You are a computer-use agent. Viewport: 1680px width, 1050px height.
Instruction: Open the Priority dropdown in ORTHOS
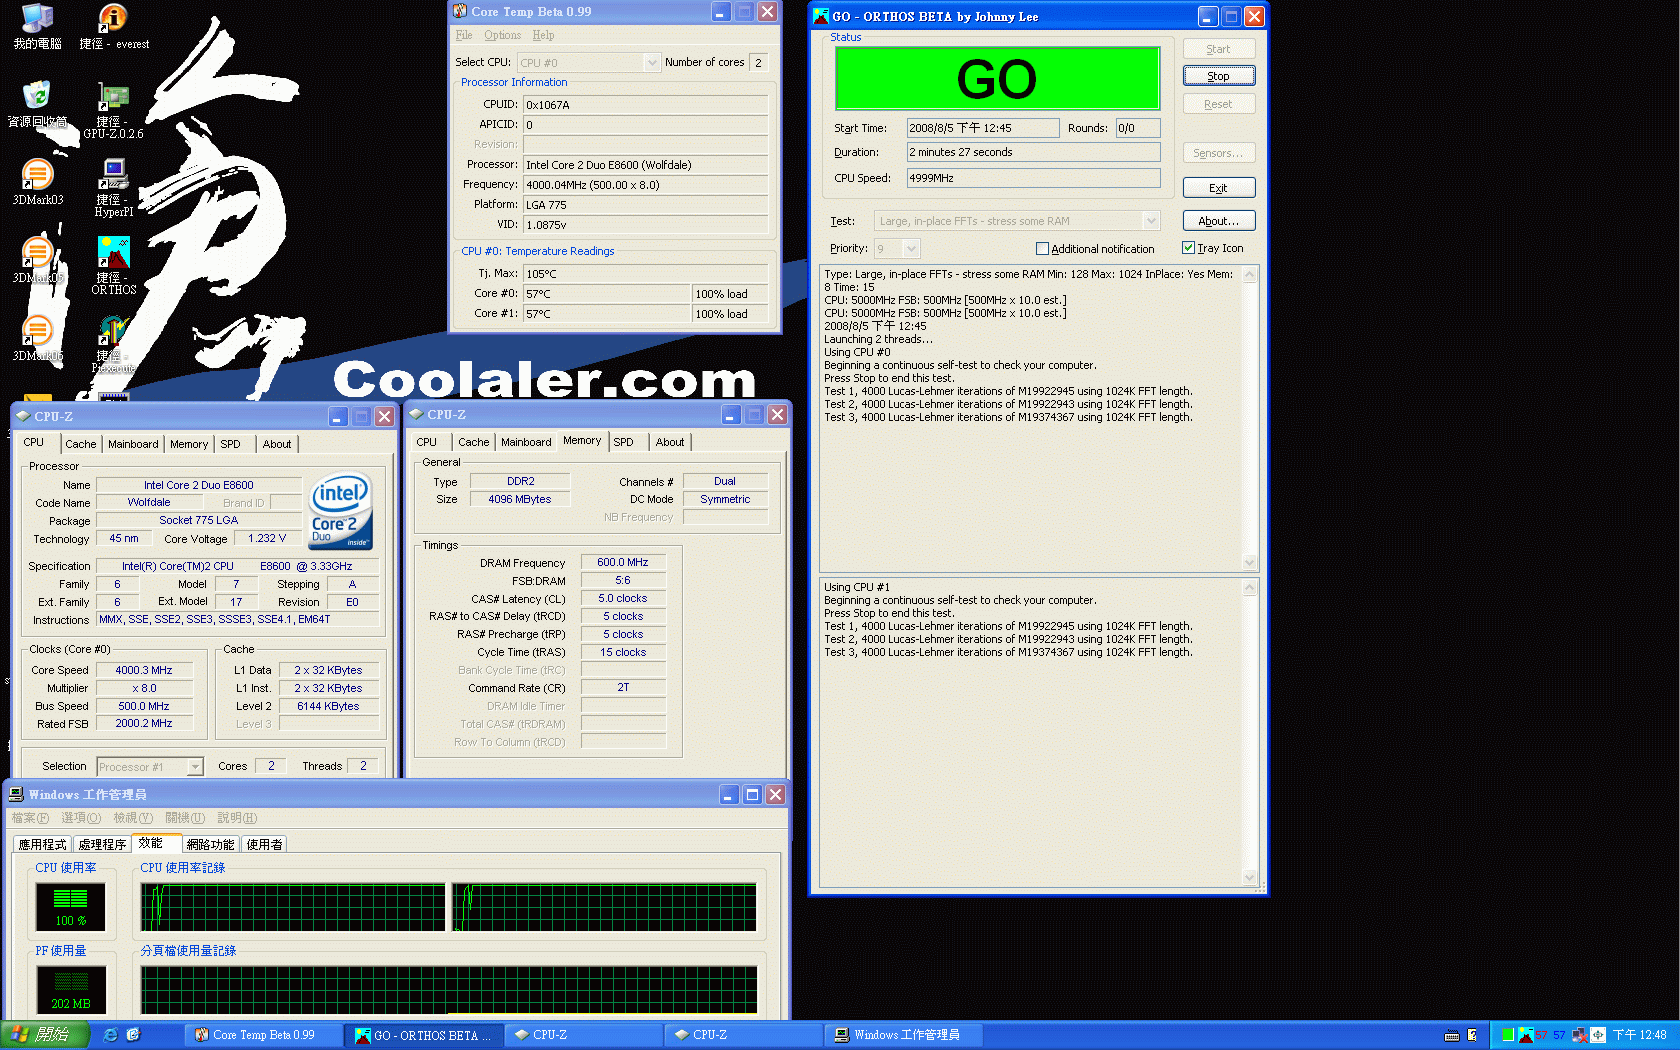click(x=896, y=249)
